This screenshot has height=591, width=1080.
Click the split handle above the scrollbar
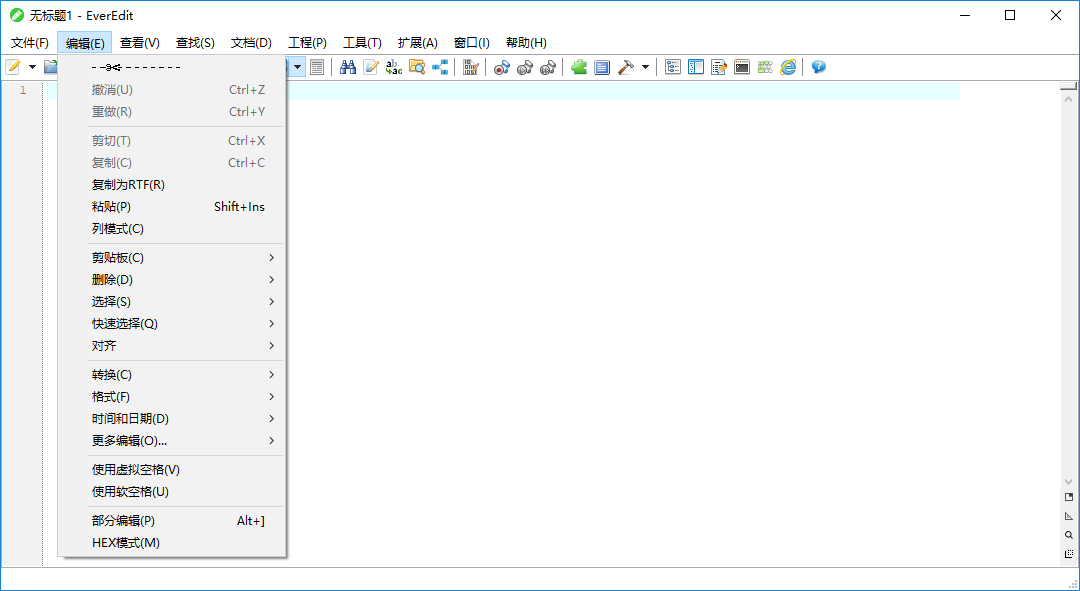point(1068,86)
